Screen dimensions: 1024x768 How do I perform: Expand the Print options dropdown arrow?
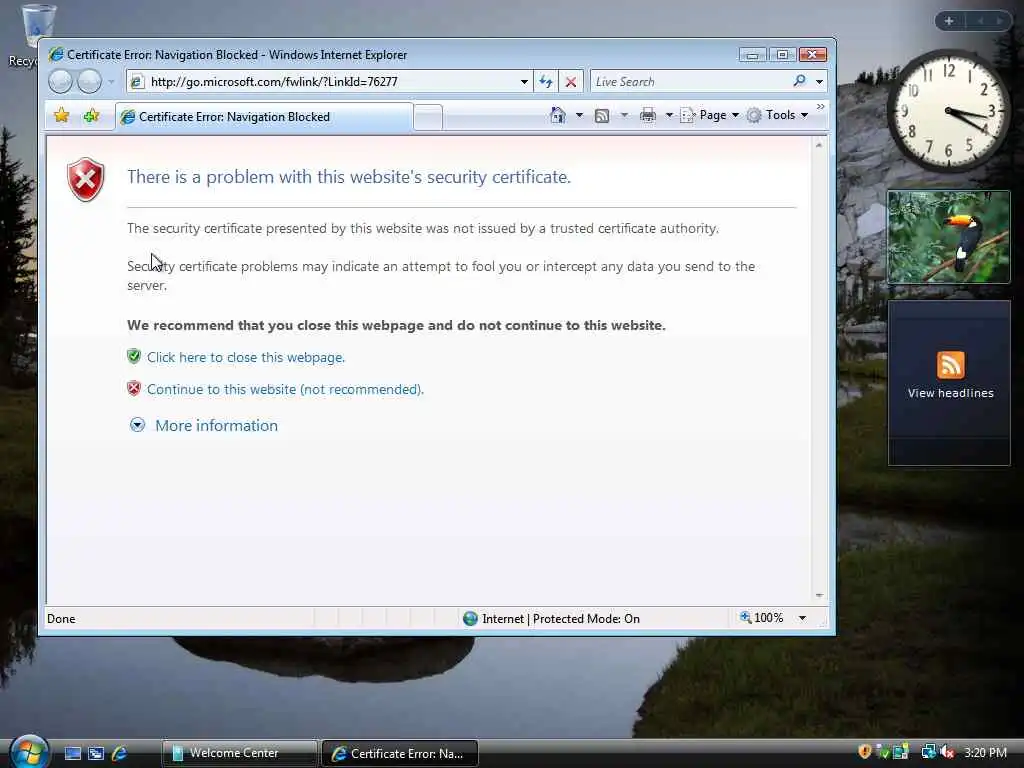669,116
